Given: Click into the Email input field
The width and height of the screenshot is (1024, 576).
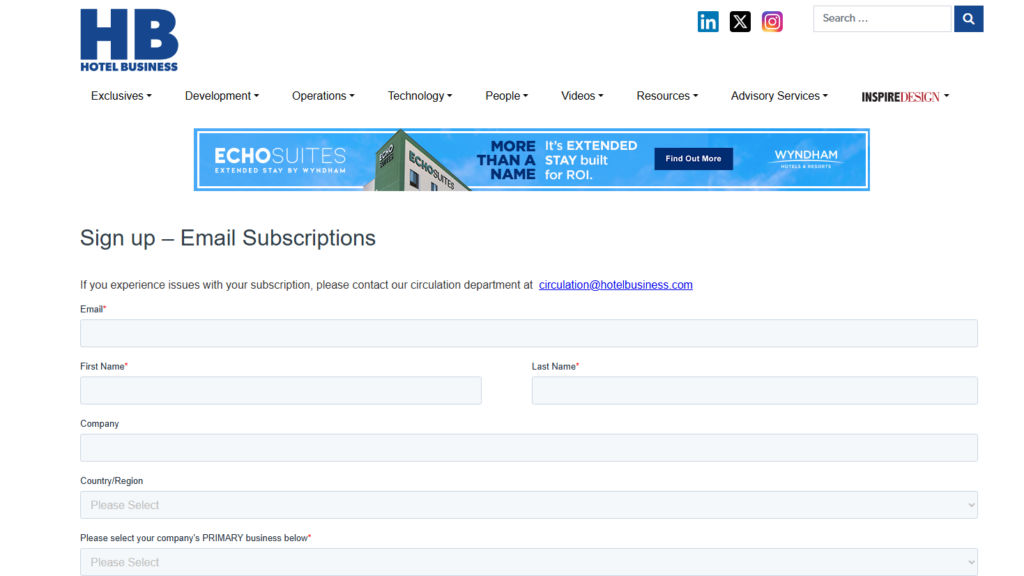Looking at the screenshot, I should (529, 333).
